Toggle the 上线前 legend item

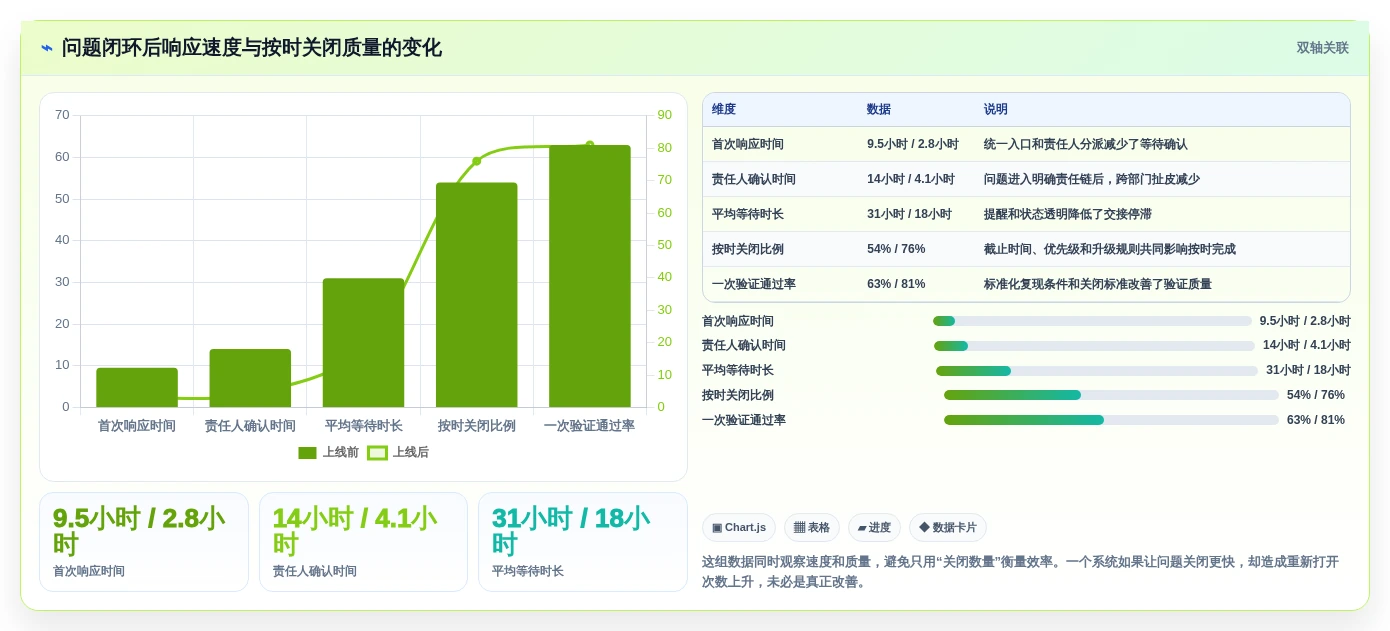point(328,453)
